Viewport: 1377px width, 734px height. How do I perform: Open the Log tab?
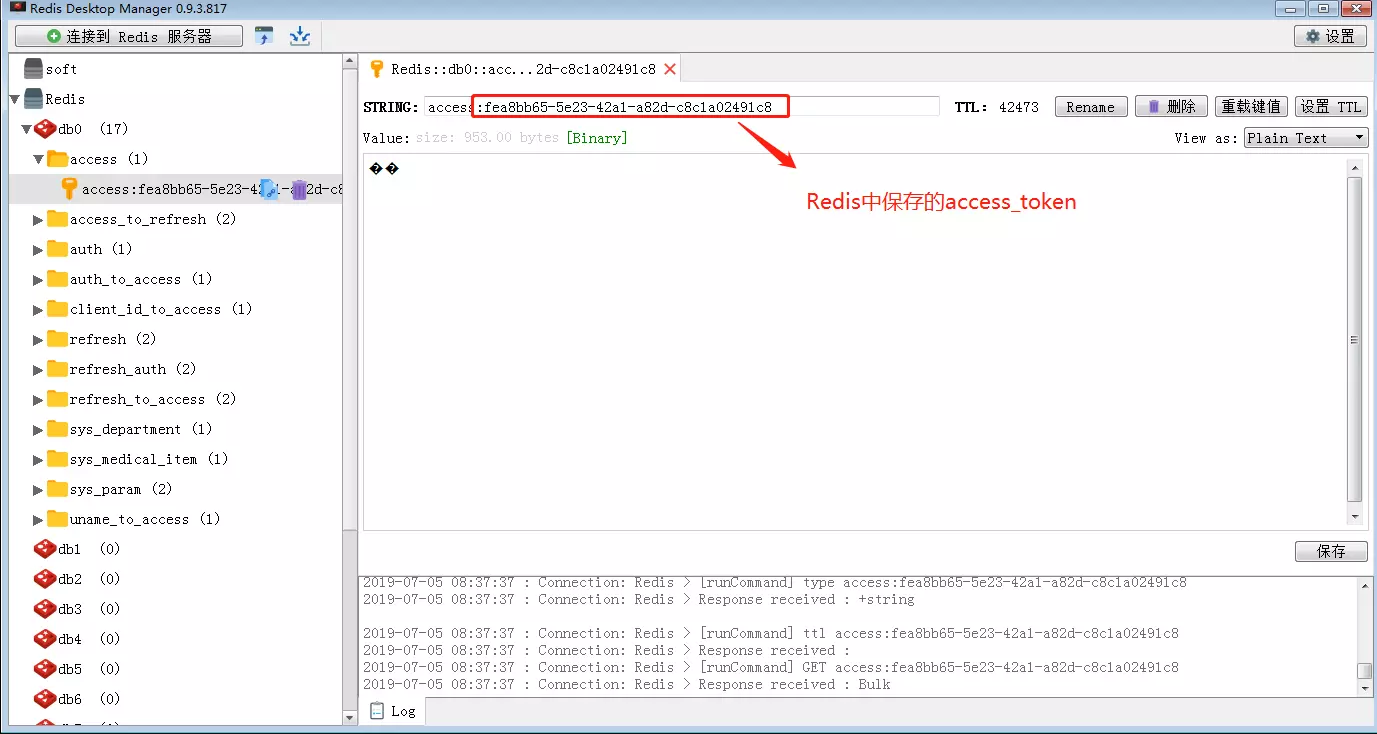(x=392, y=711)
